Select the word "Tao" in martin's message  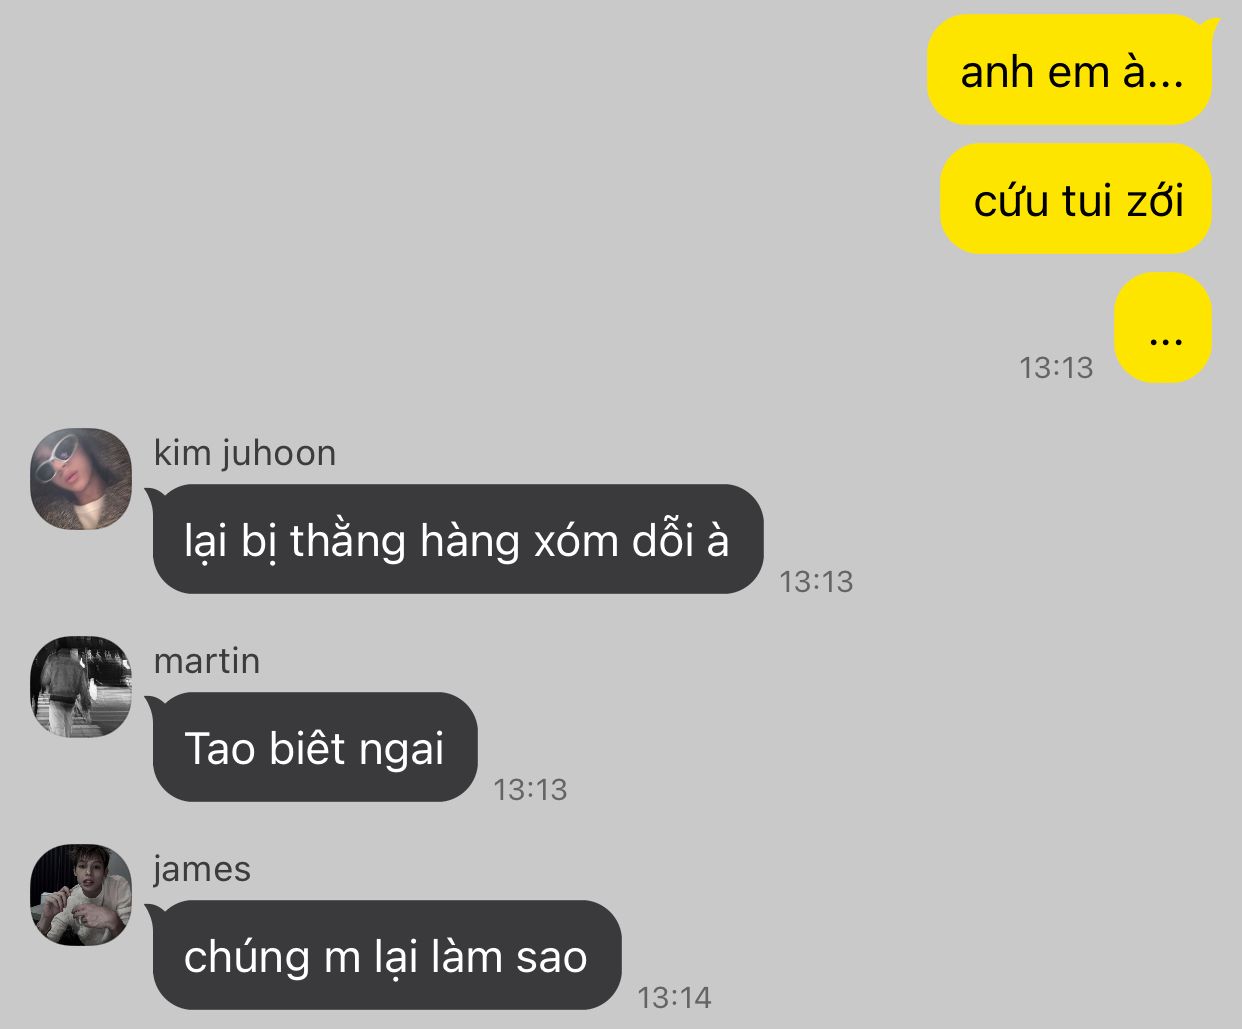[x=220, y=749]
